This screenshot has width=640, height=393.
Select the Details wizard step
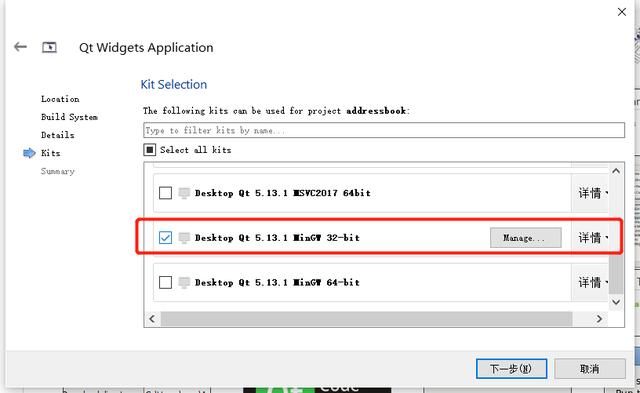58,135
